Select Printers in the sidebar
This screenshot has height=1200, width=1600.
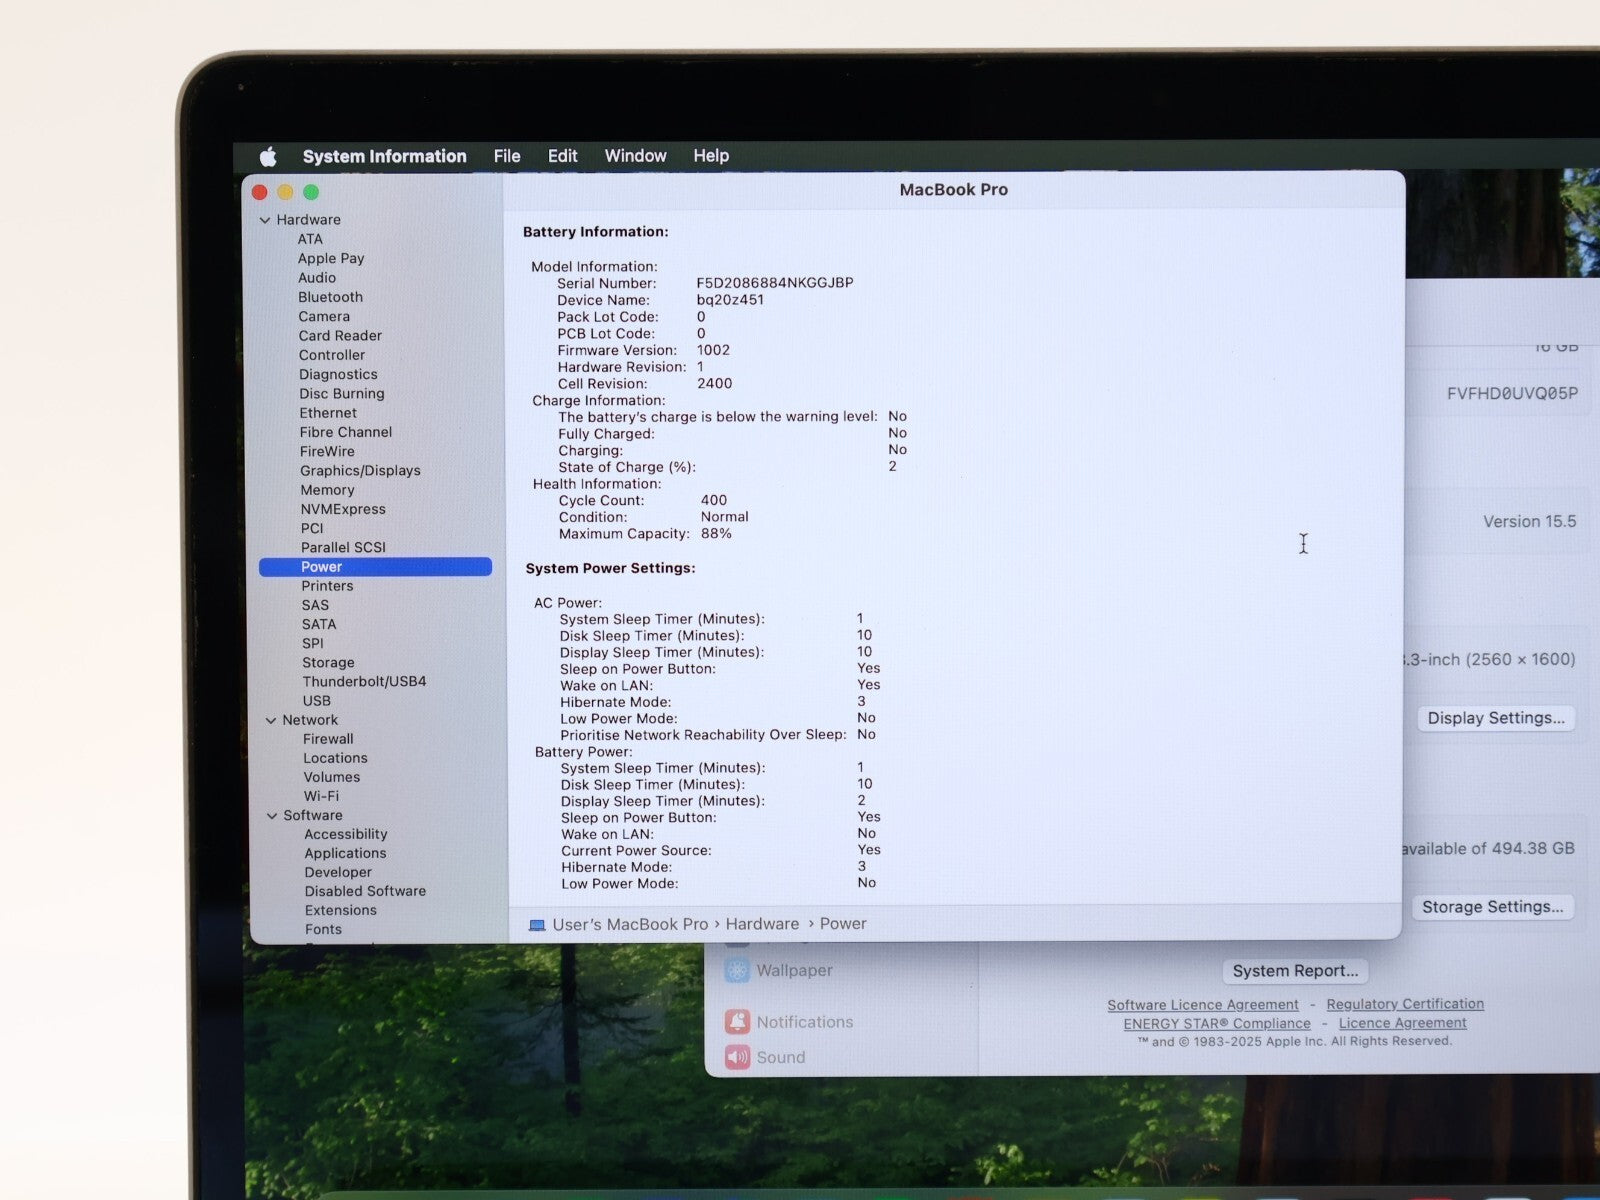tap(327, 586)
